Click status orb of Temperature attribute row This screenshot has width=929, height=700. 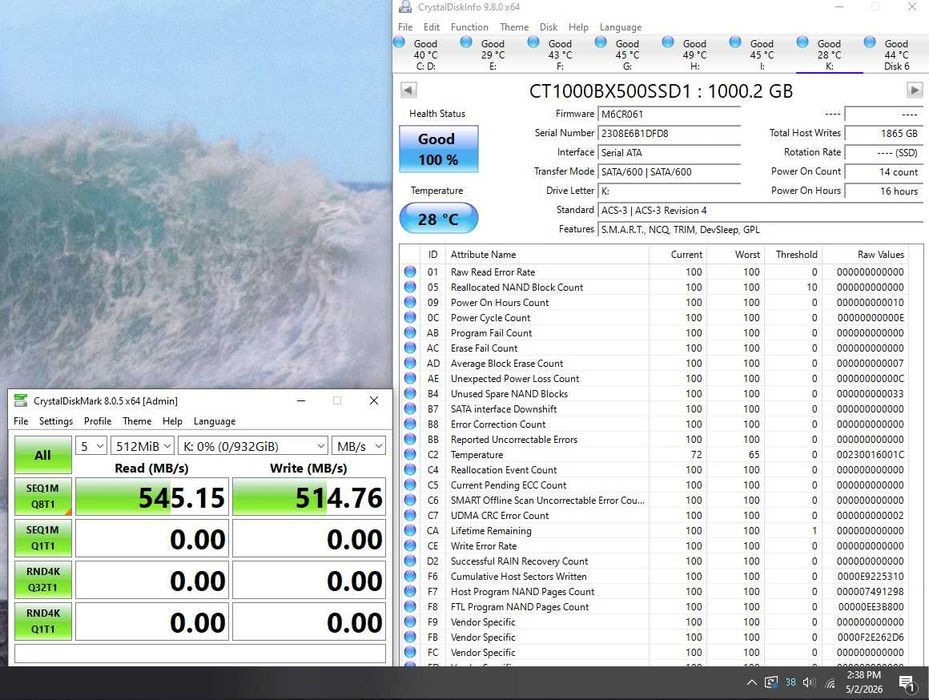(x=410, y=455)
